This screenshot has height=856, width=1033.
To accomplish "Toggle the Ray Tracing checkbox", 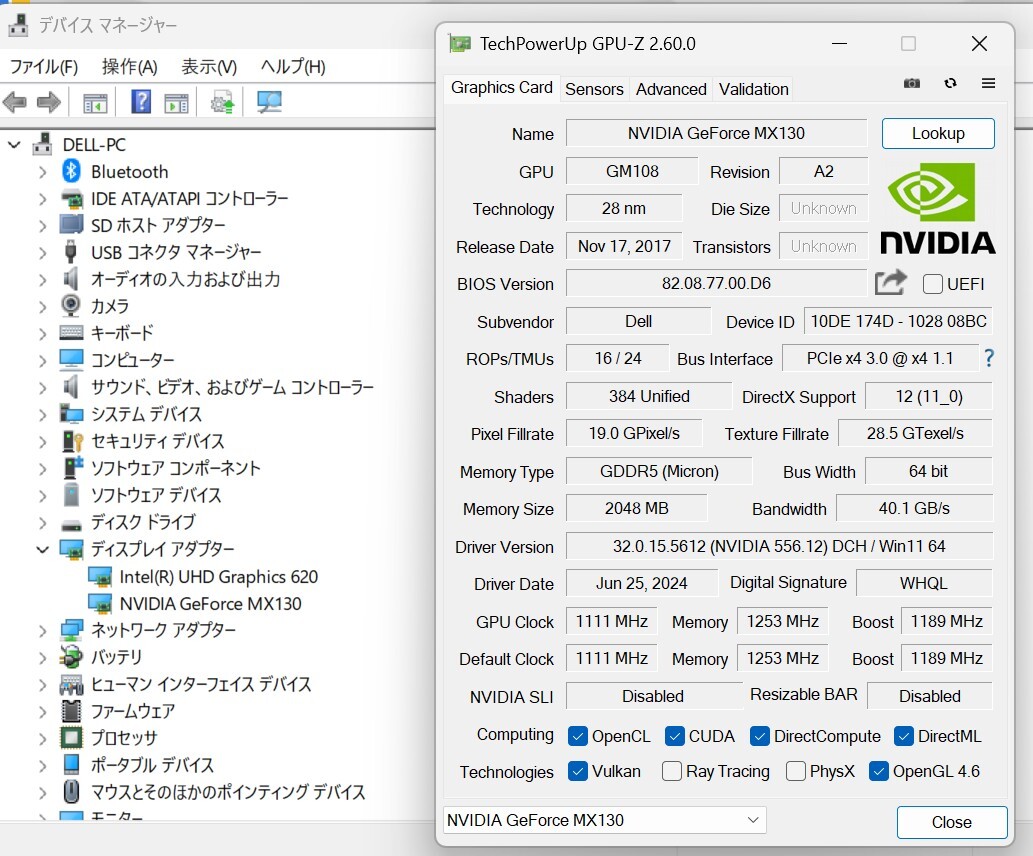I will [x=672, y=771].
